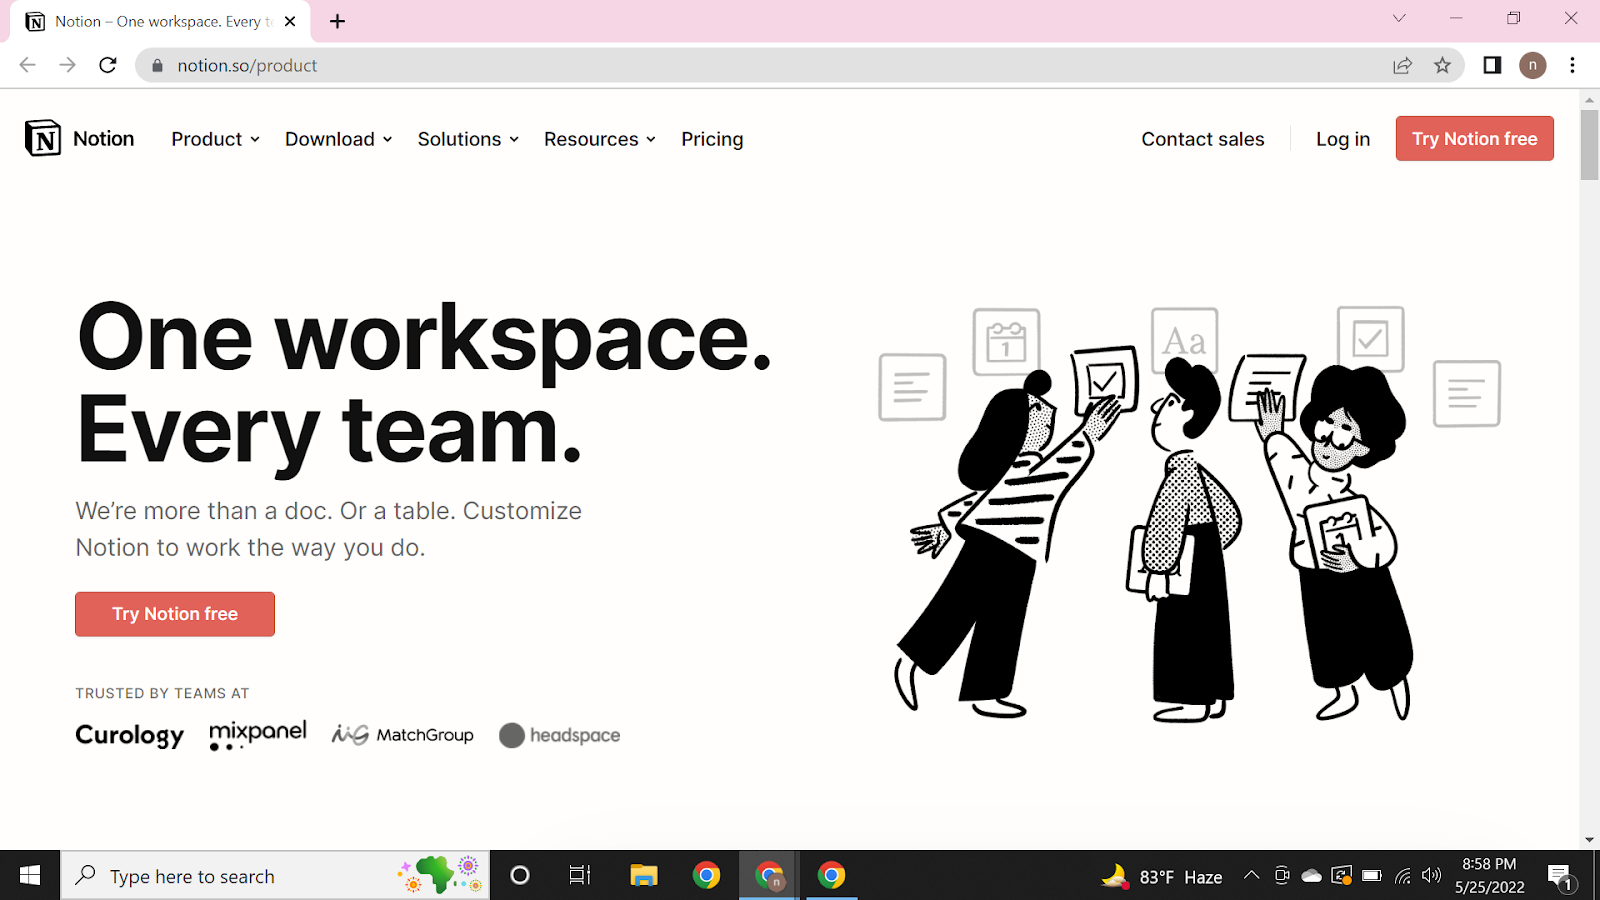Click the taskbar clock and date
This screenshot has width=1600, height=900.
pos(1490,876)
